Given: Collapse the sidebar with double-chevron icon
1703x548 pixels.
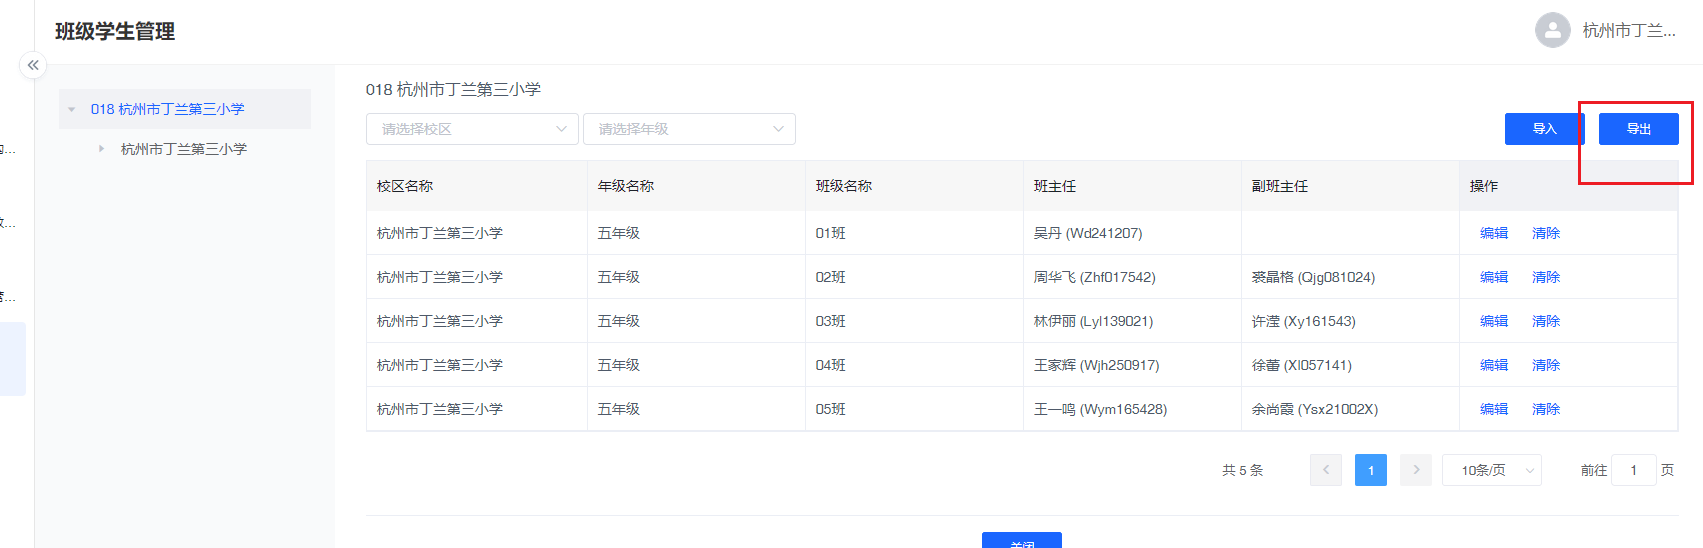Looking at the screenshot, I should [33, 65].
